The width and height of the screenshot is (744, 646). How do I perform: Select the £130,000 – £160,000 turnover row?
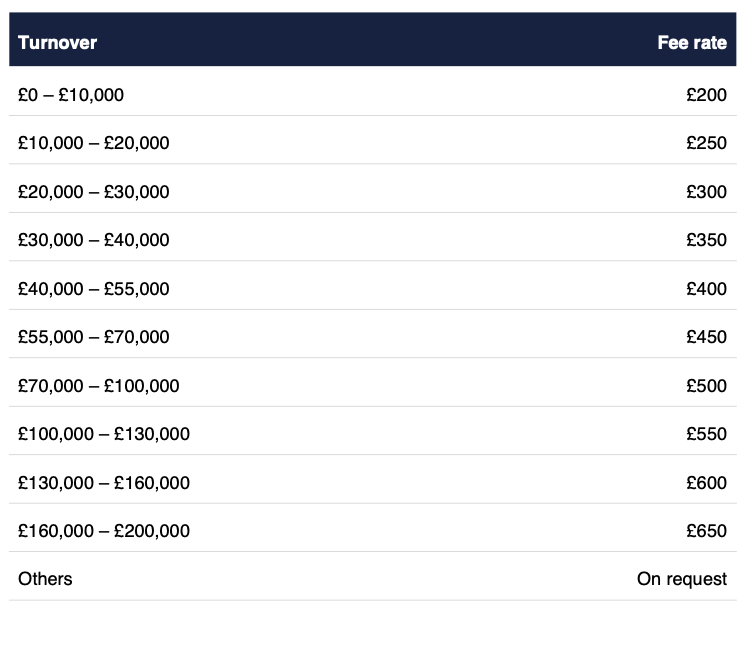104,483
